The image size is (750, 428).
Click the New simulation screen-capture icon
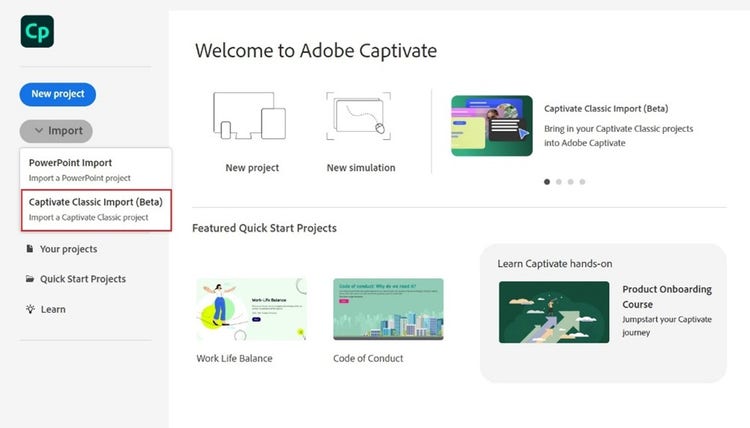(359, 116)
